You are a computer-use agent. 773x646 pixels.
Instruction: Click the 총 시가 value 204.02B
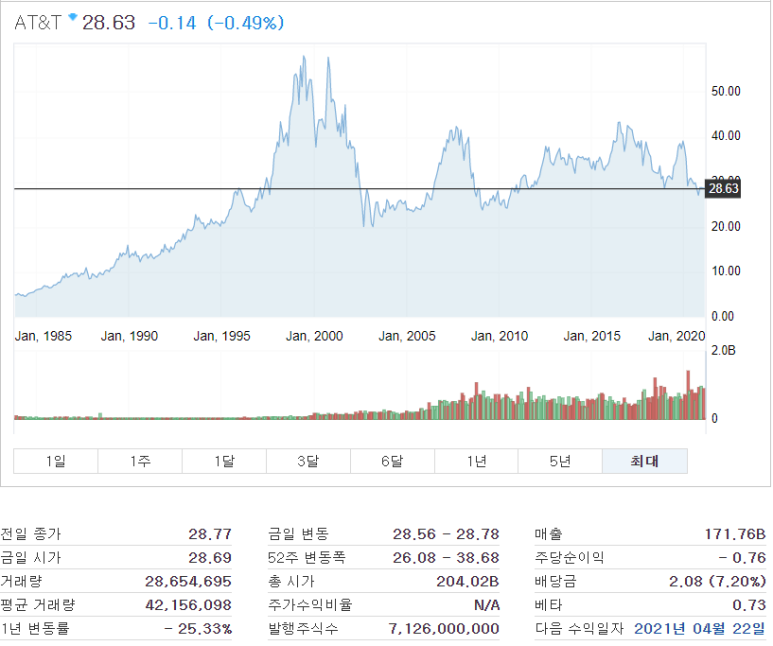pyautogui.click(x=468, y=581)
